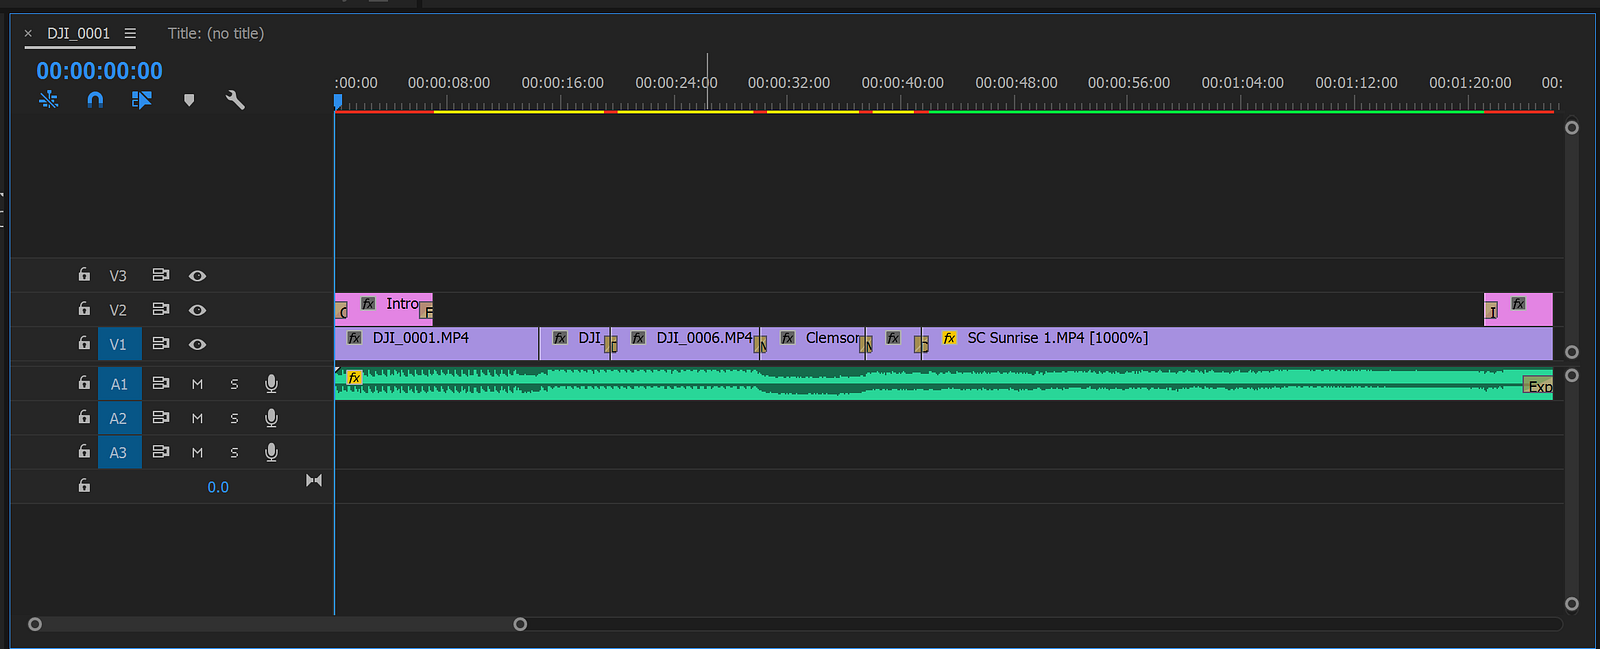1600x649 pixels.
Task: Click fx badge on Intro clip
Action: [368, 303]
